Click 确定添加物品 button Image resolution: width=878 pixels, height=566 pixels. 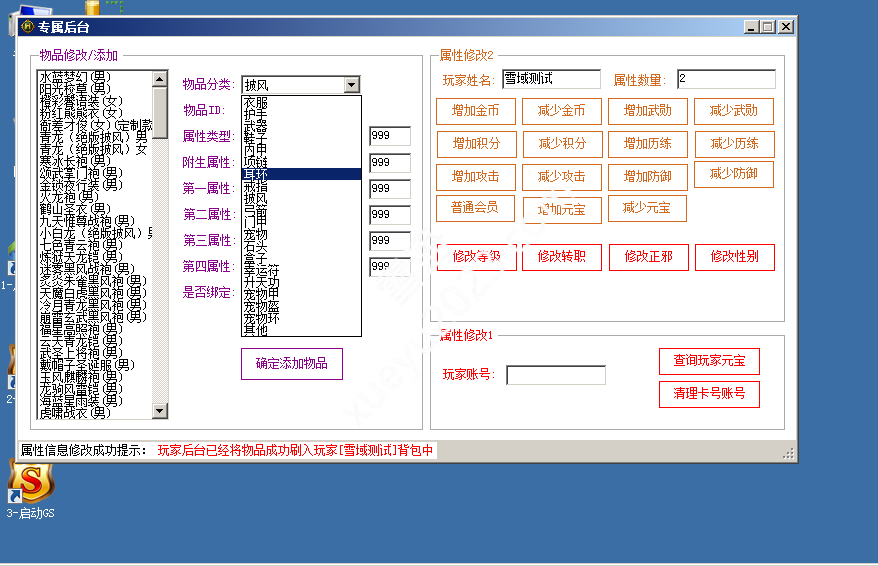[292, 364]
